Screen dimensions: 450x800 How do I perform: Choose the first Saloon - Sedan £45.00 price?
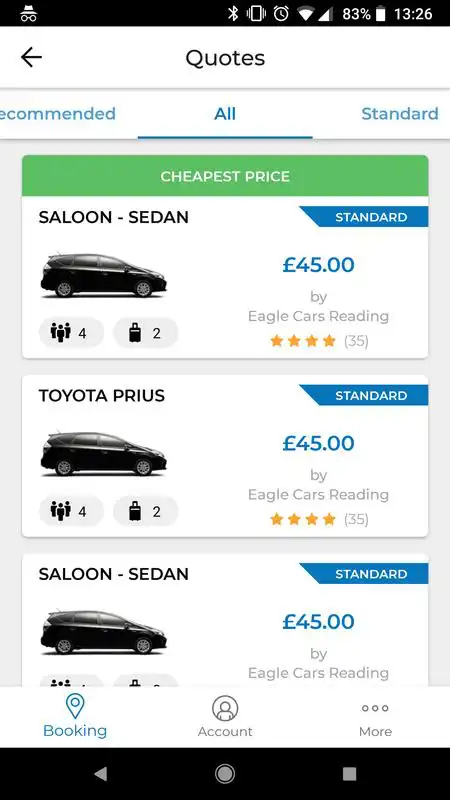point(318,264)
